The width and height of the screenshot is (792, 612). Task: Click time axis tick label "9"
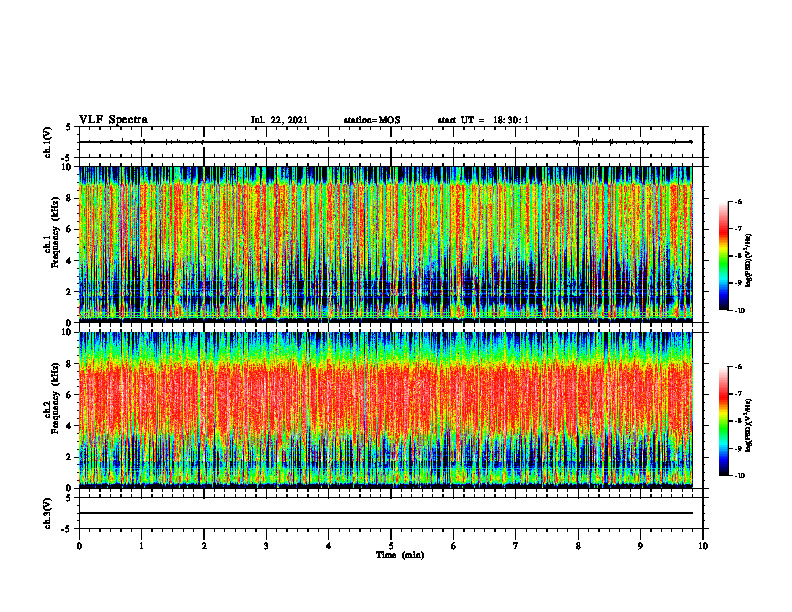pyautogui.click(x=640, y=546)
